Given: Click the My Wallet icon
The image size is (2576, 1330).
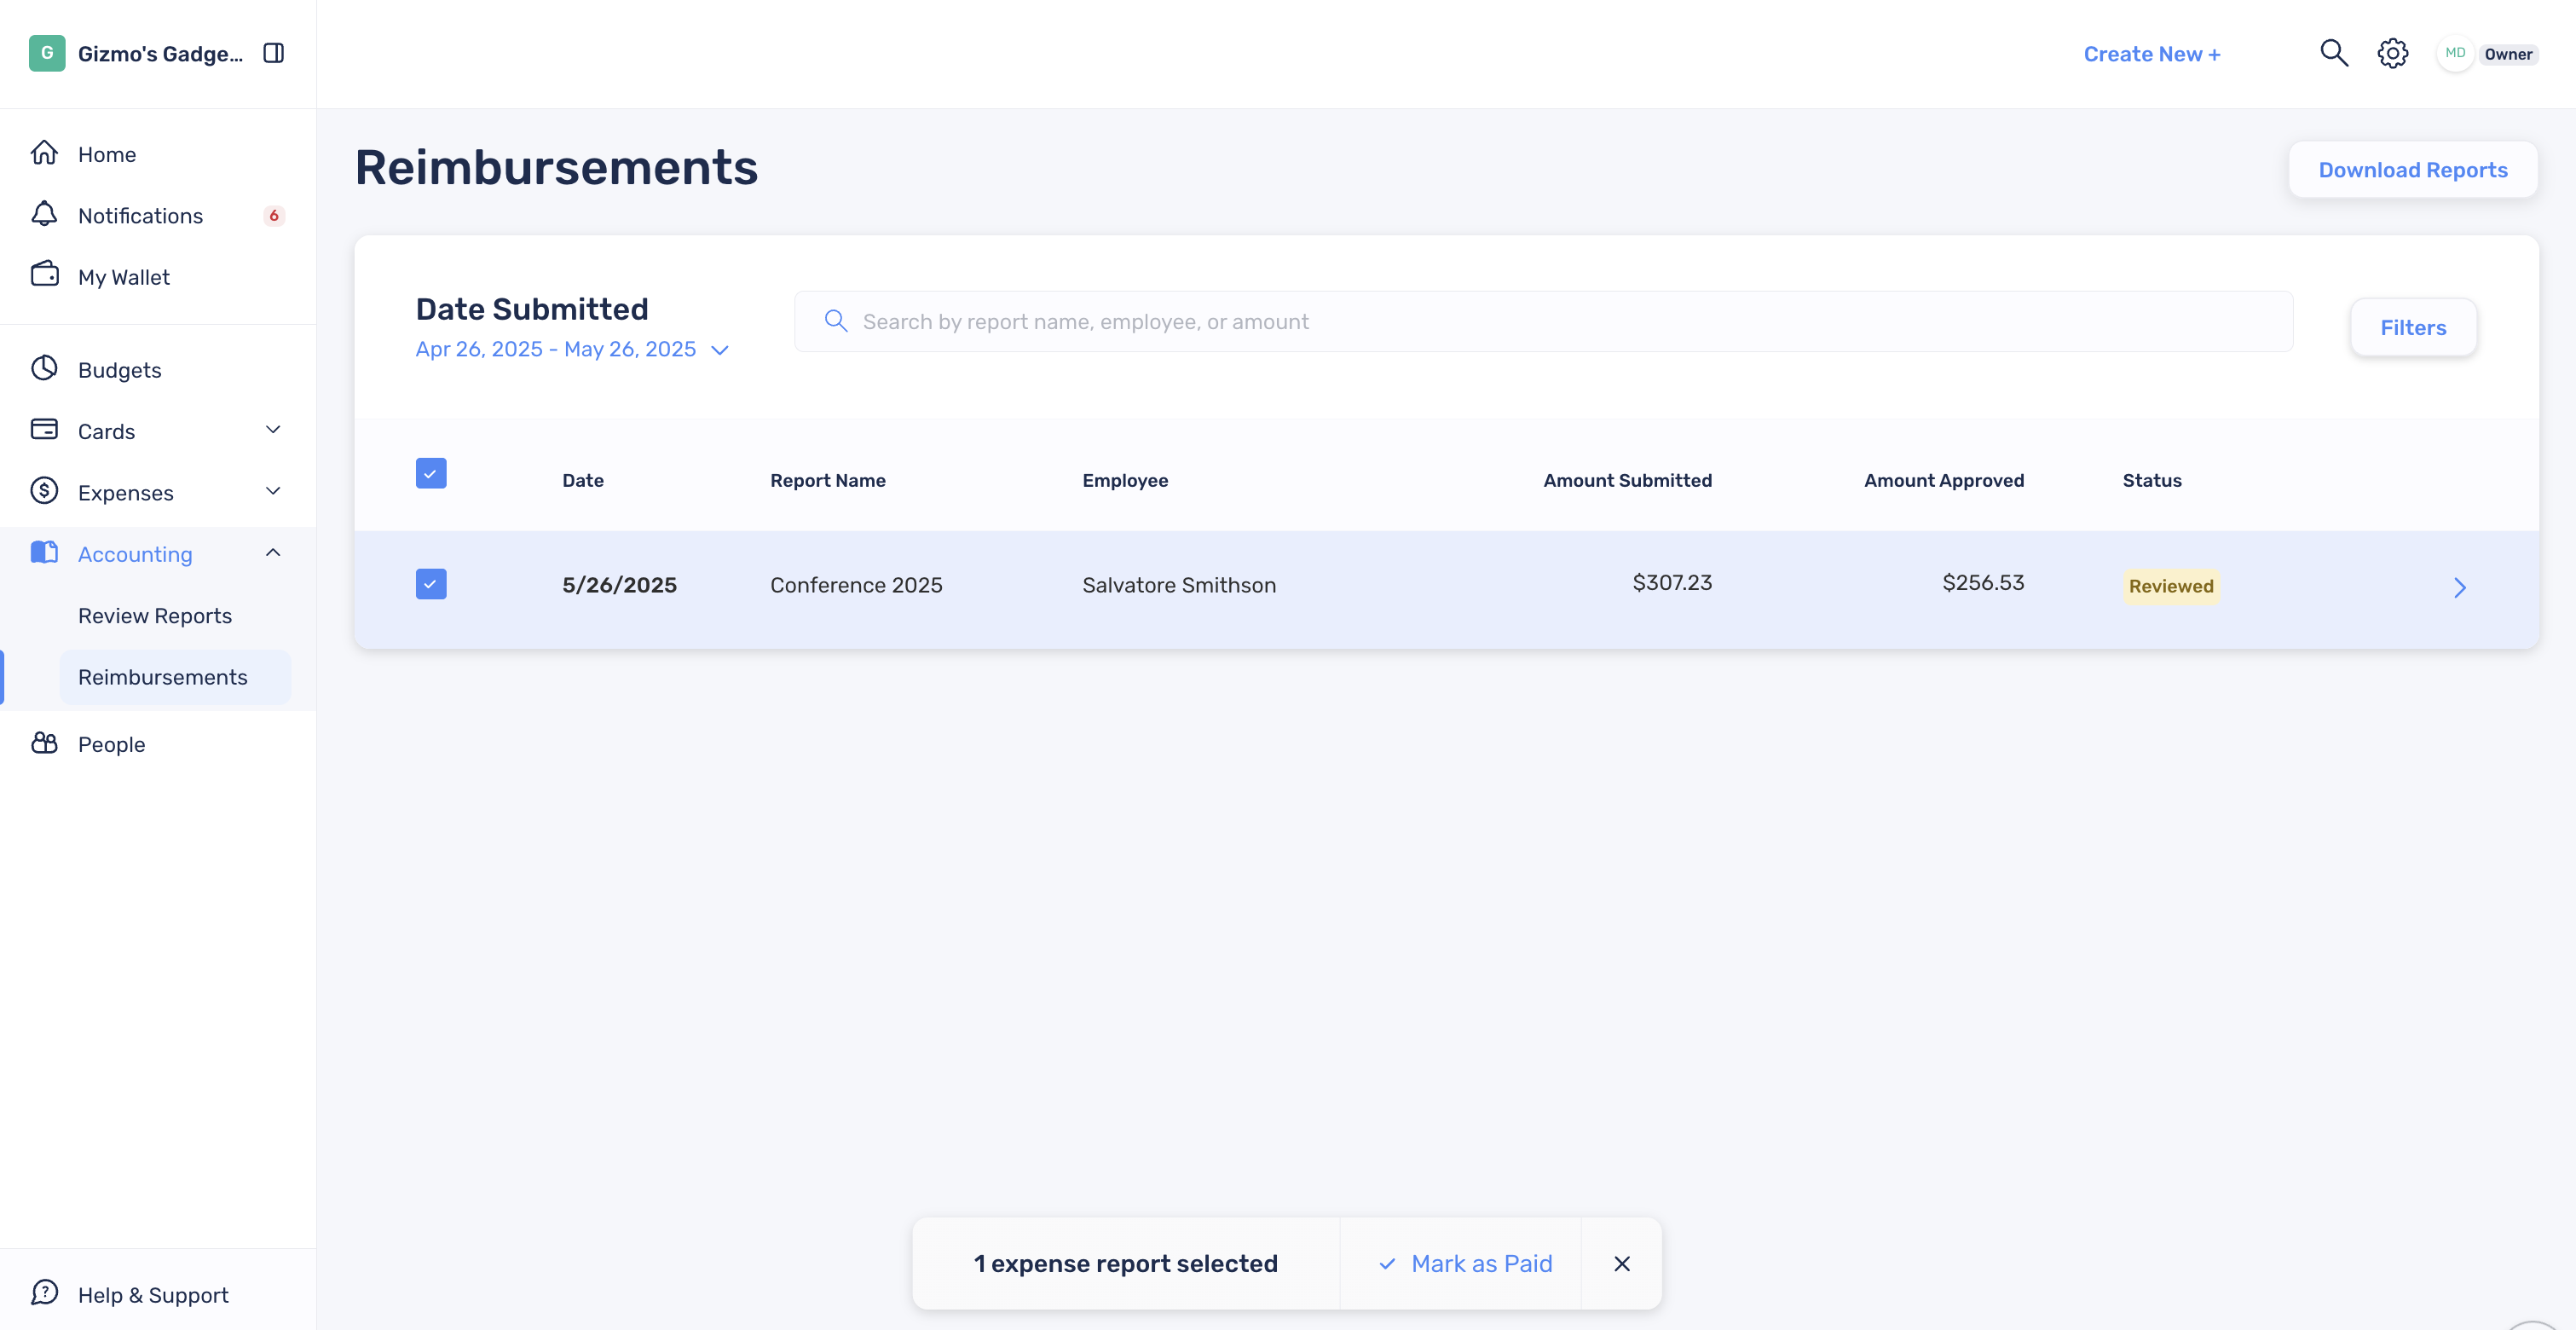Looking at the screenshot, I should point(45,275).
